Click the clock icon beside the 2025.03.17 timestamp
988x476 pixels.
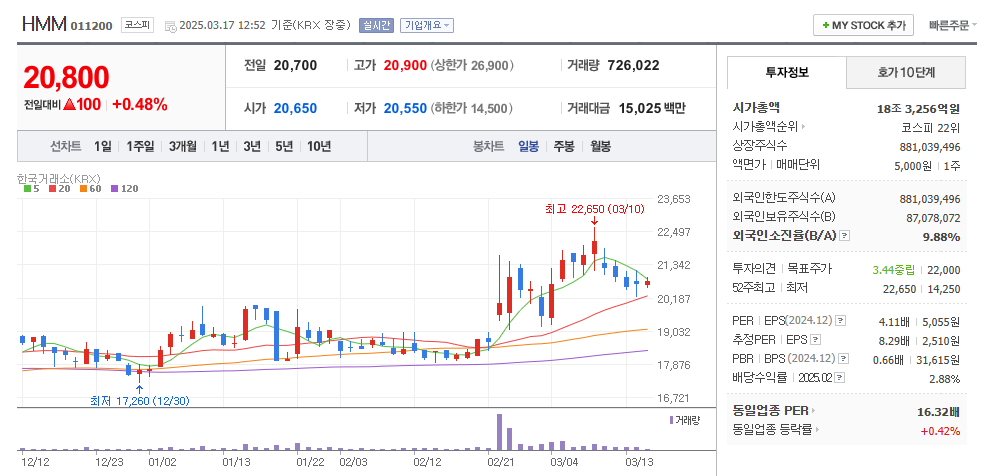point(170,26)
